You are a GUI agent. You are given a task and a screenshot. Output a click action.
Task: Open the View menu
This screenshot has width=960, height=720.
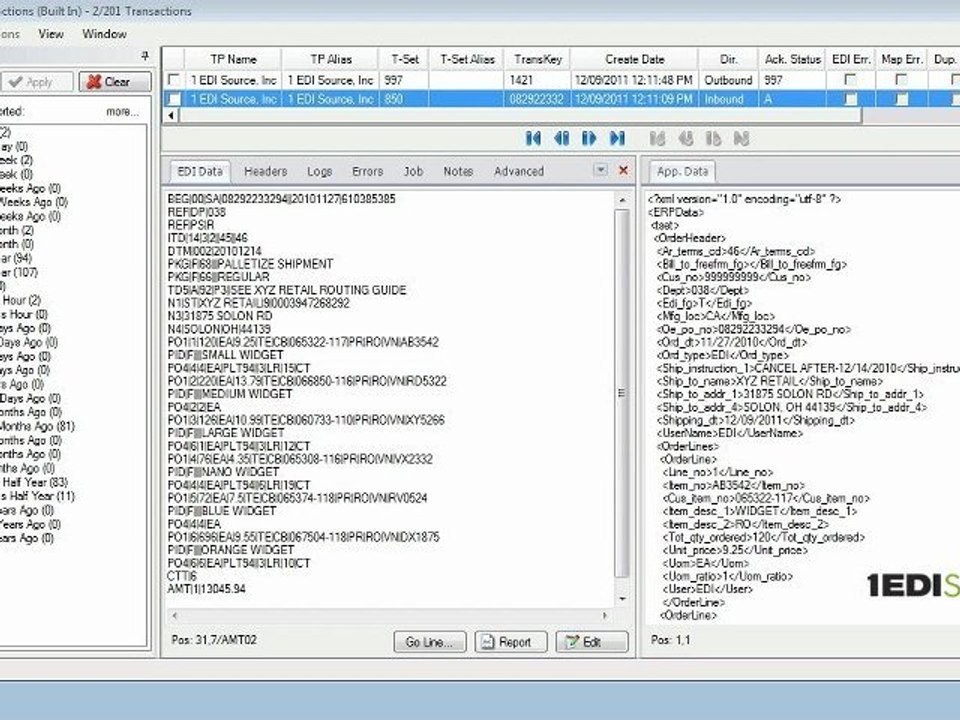click(x=51, y=34)
